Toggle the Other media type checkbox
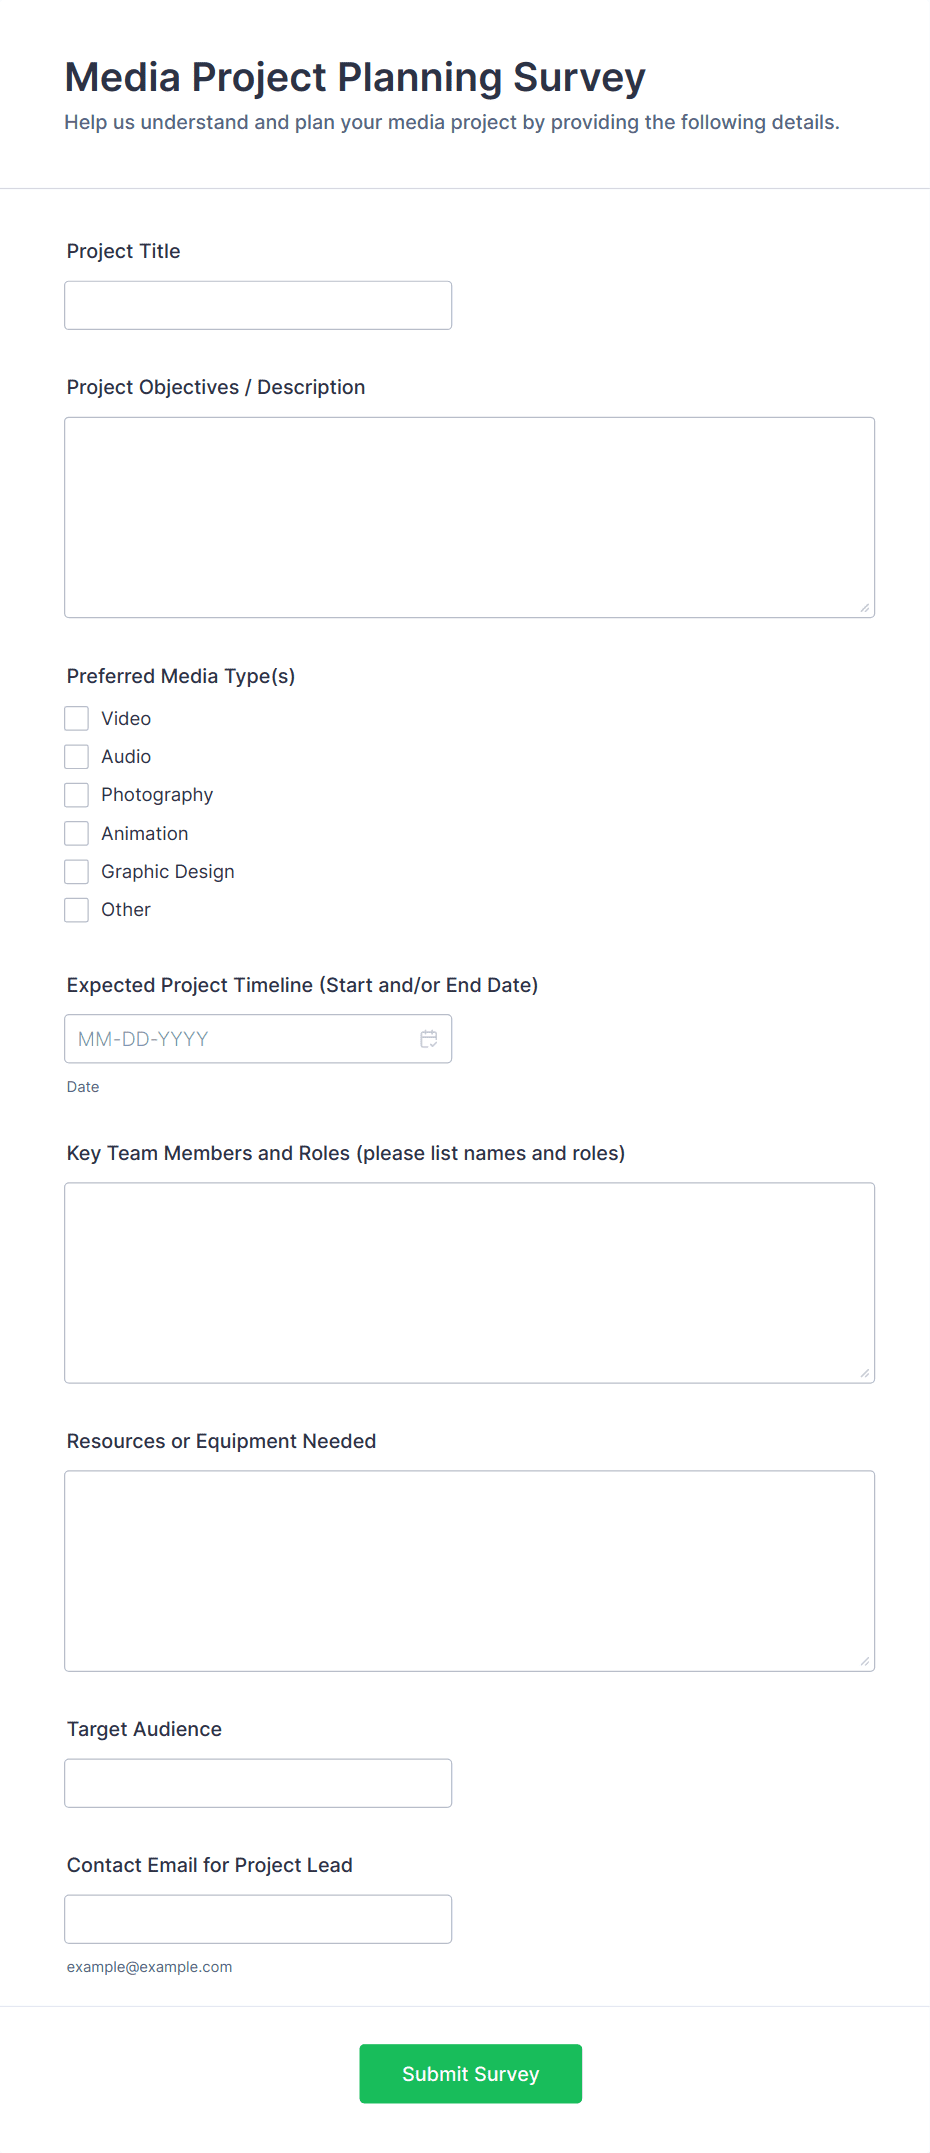 click(77, 910)
